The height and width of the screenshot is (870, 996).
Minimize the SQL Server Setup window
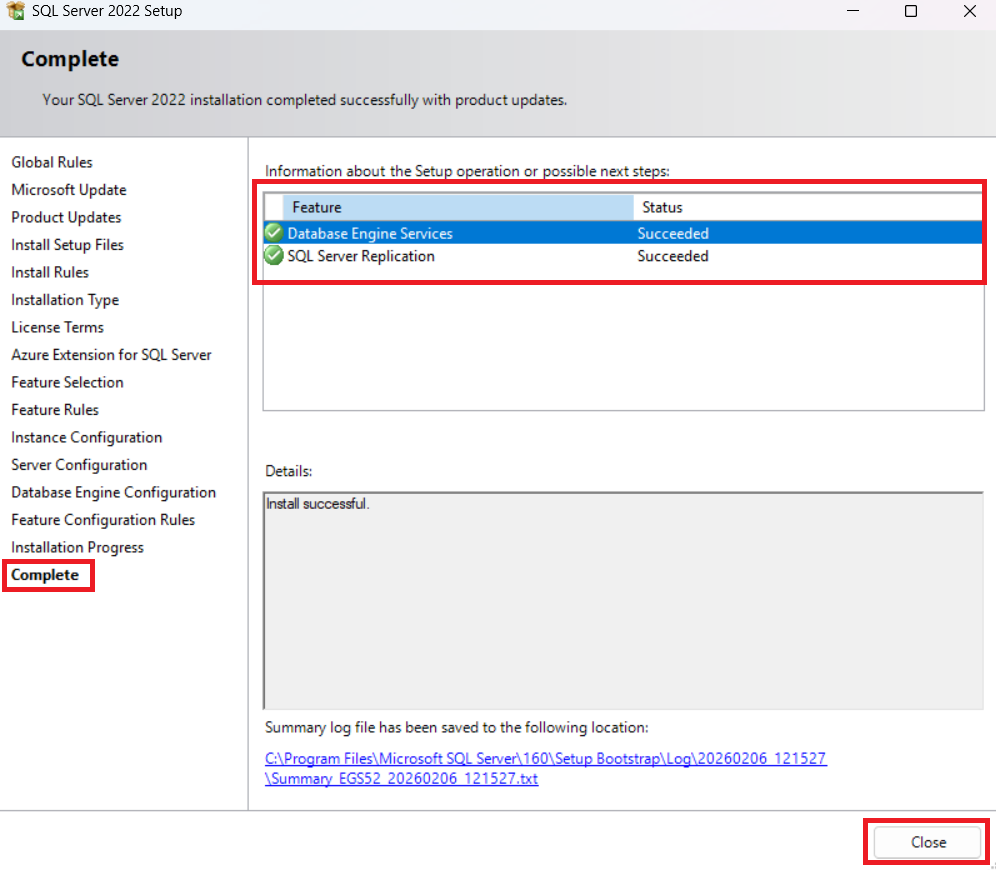pyautogui.click(x=852, y=12)
